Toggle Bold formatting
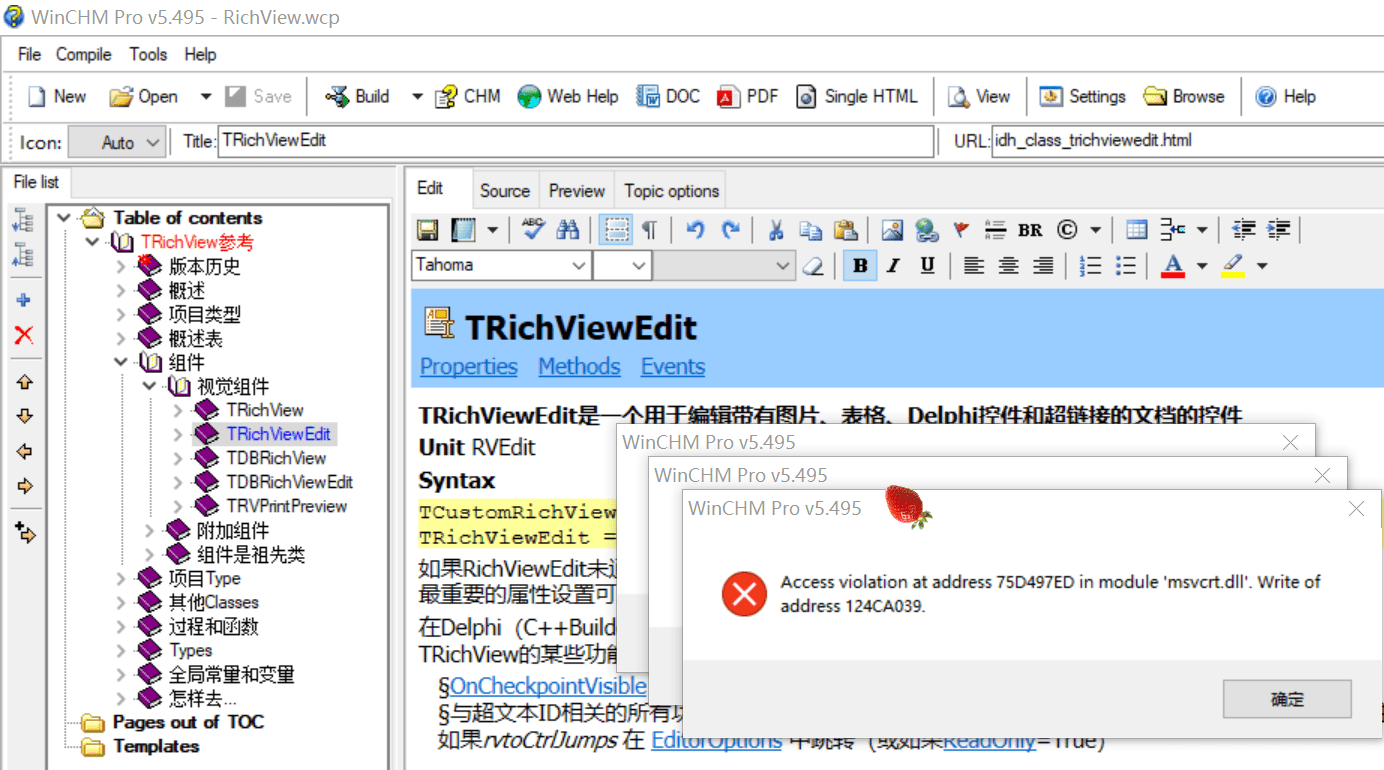The height and width of the screenshot is (770, 1384). [860, 265]
